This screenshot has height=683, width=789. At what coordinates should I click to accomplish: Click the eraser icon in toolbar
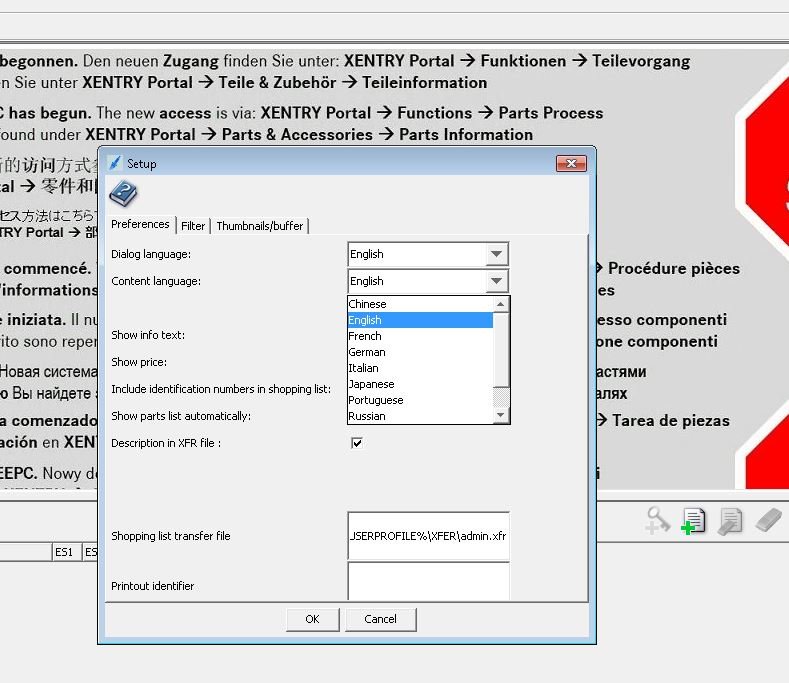coord(768,519)
